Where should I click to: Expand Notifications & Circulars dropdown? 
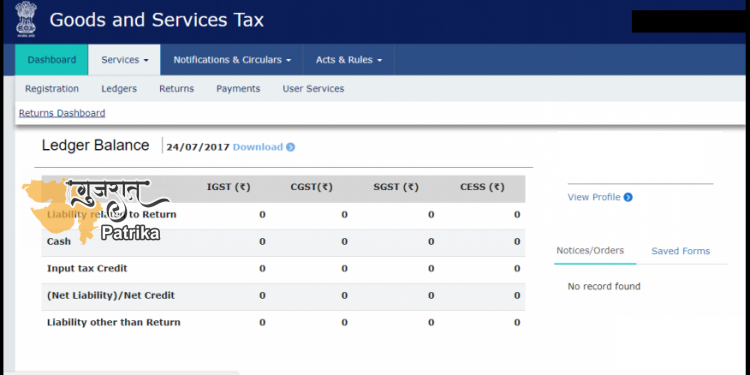[x=232, y=60]
